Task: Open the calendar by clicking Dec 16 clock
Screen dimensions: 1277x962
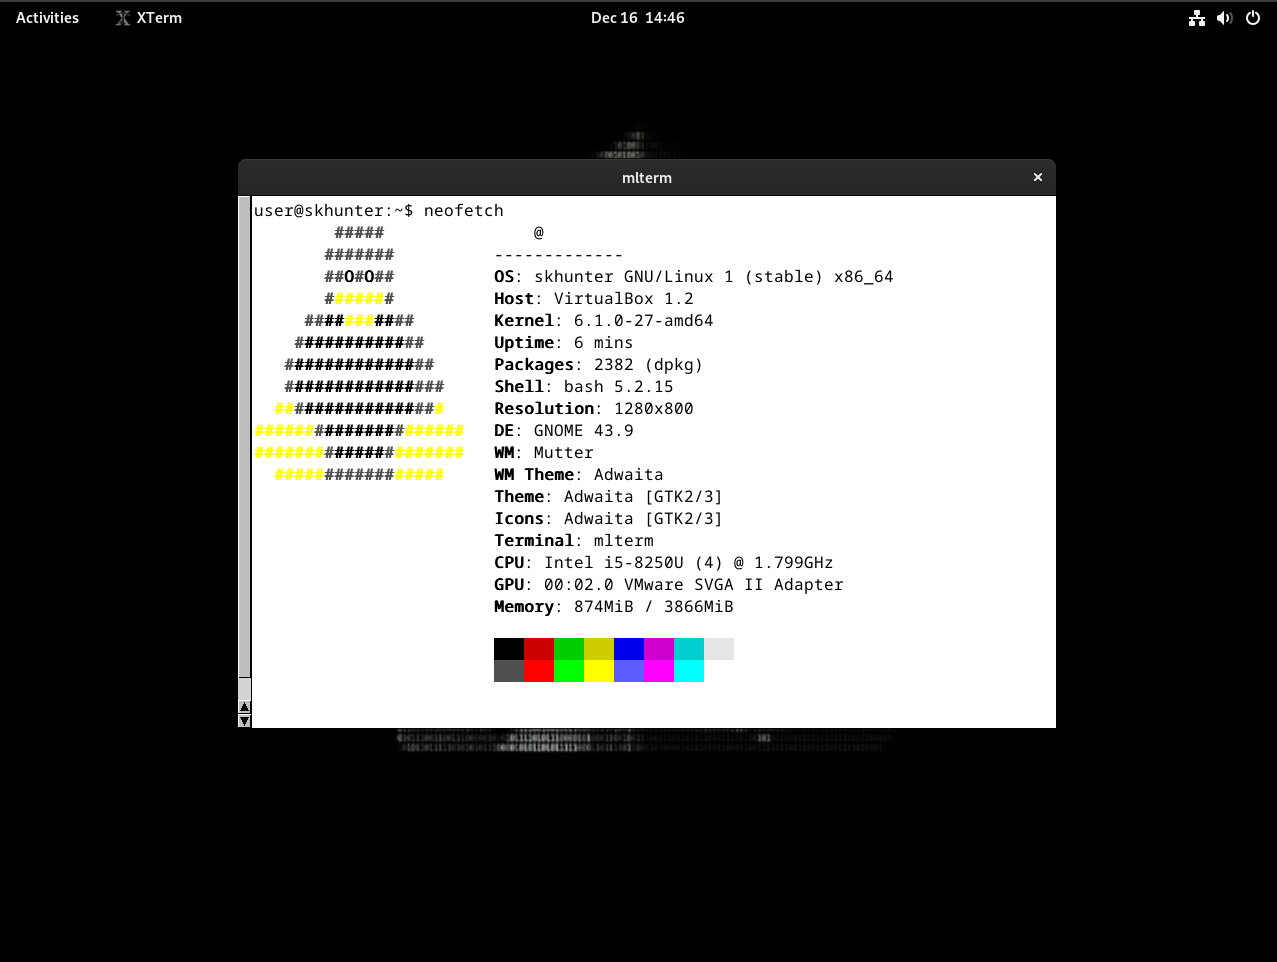Action: tap(637, 17)
